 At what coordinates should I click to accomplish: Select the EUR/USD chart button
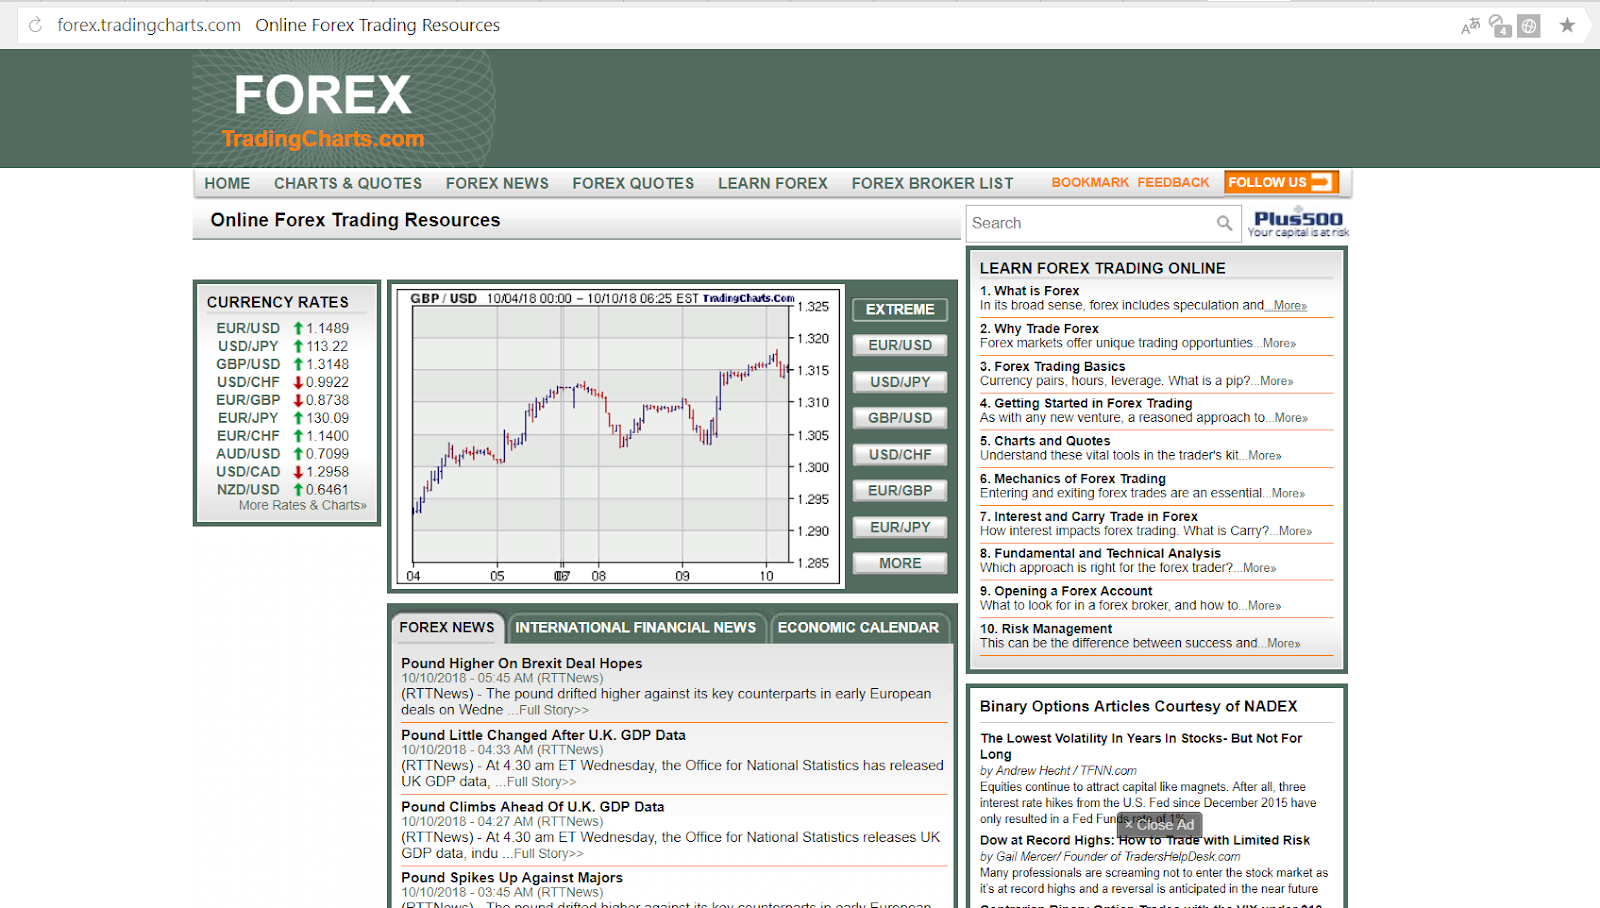tap(899, 345)
